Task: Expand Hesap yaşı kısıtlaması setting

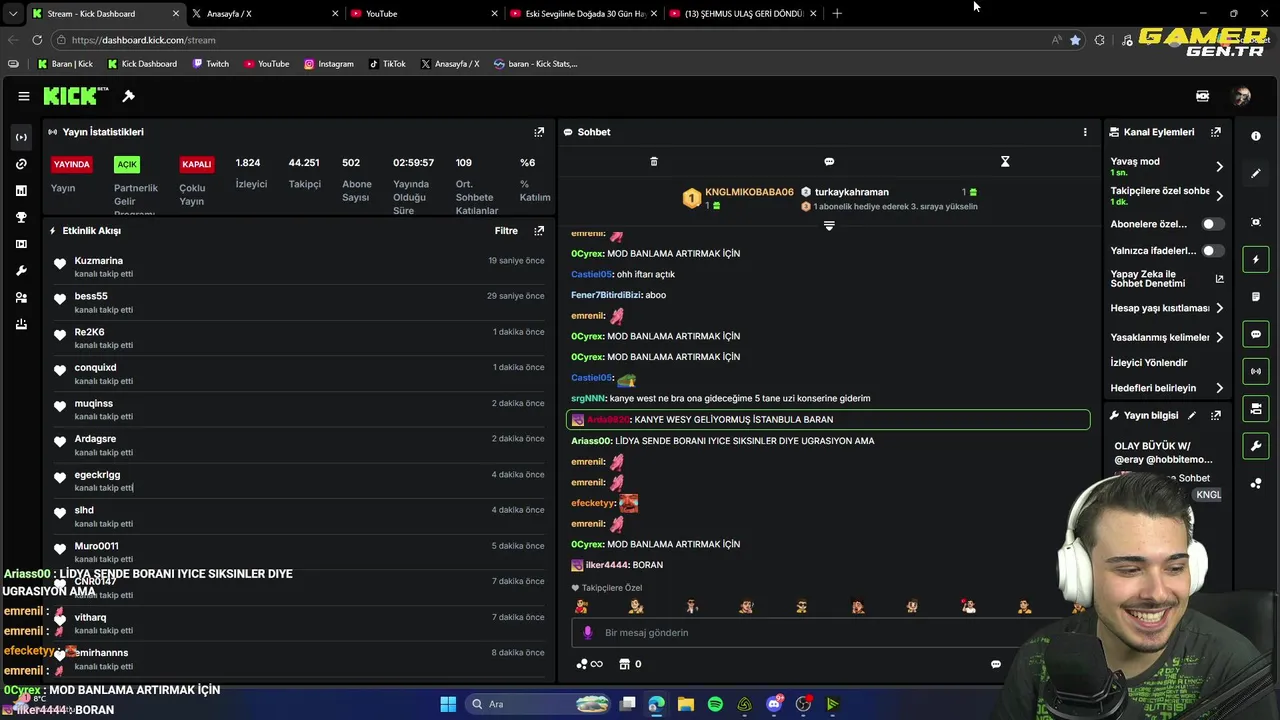Action: [1219, 308]
